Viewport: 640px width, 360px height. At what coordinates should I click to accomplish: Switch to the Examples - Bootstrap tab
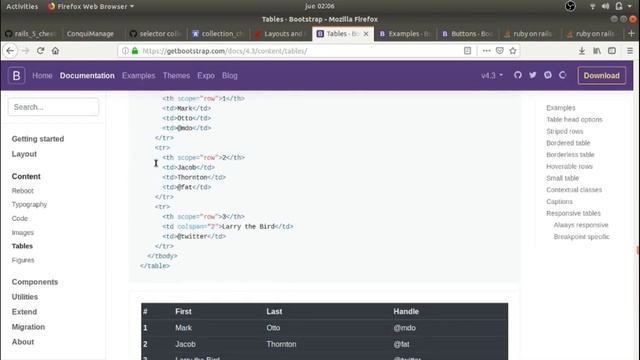point(406,34)
